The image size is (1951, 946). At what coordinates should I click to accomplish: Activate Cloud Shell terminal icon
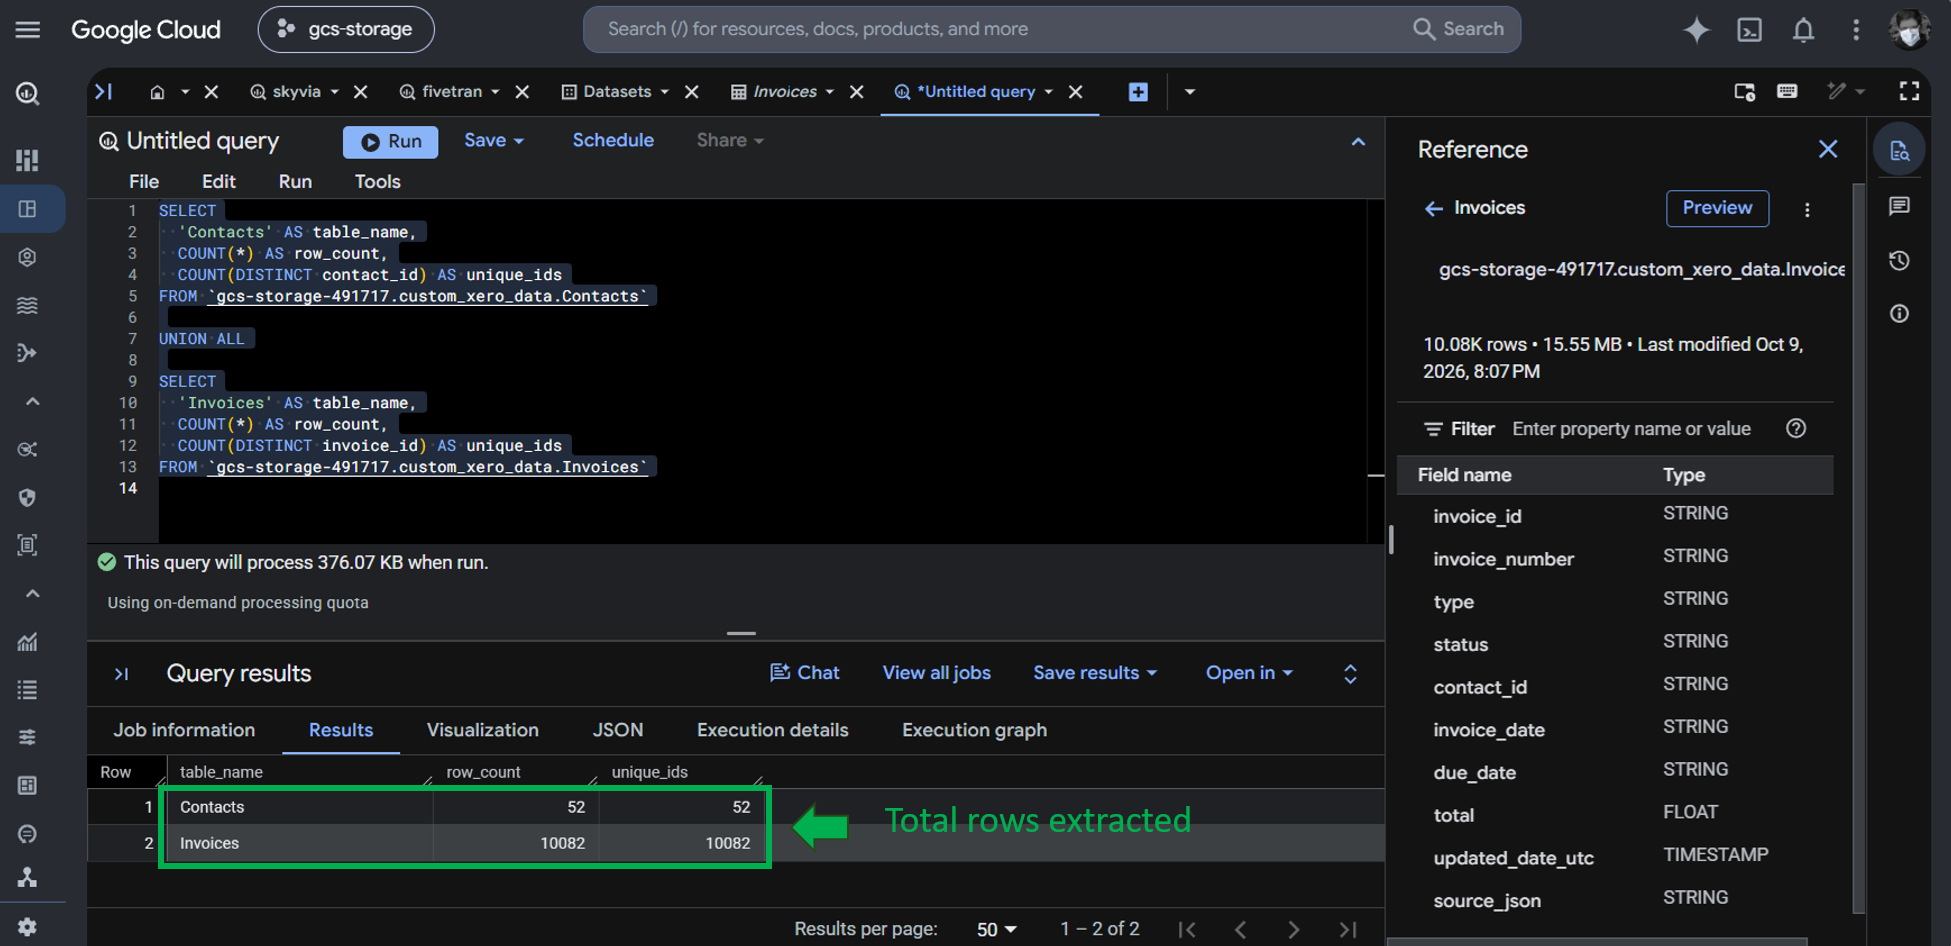click(x=1750, y=30)
